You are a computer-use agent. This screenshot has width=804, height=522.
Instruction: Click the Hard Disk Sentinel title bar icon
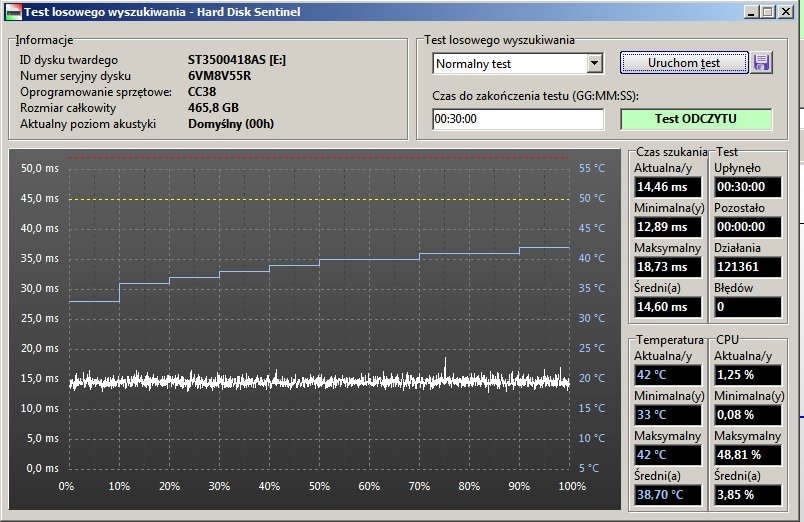[x=12, y=12]
